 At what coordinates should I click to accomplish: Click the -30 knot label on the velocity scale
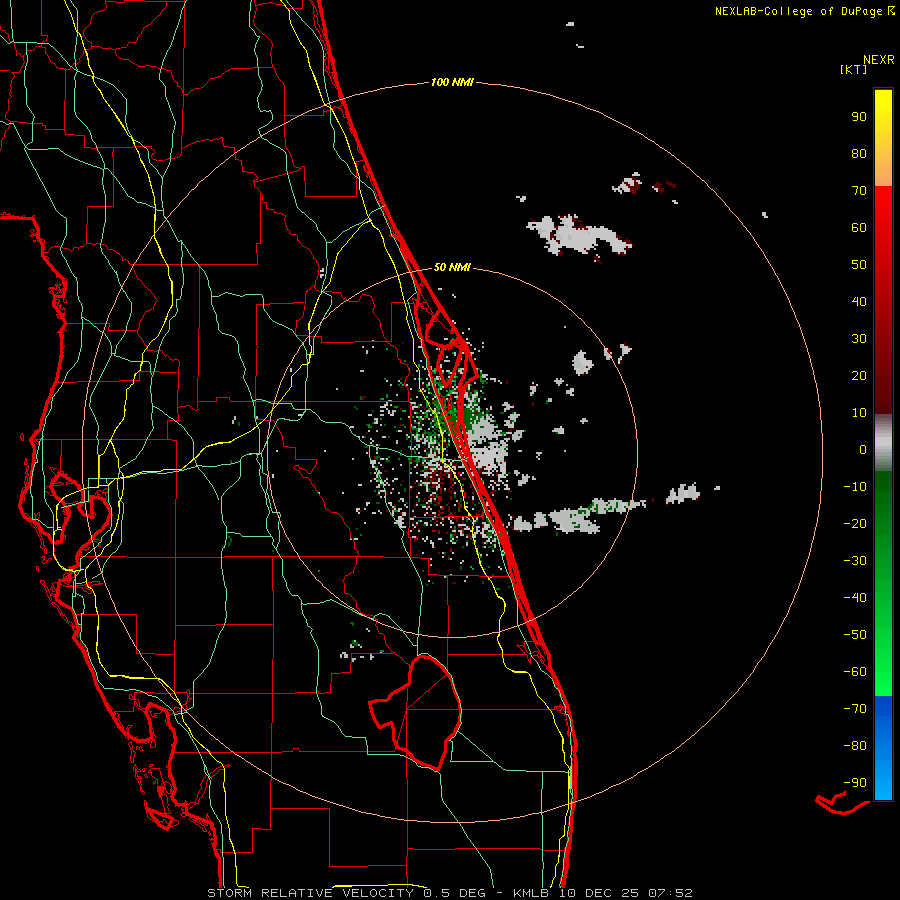tap(855, 561)
